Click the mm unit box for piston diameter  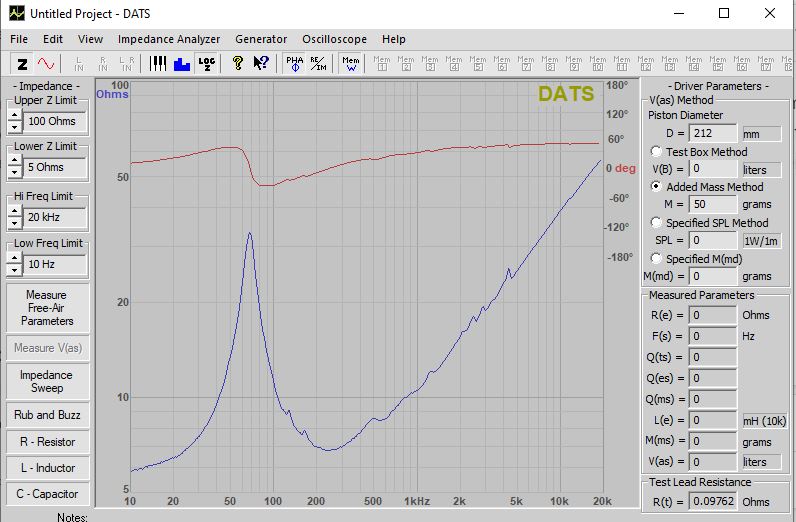[761, 134]
